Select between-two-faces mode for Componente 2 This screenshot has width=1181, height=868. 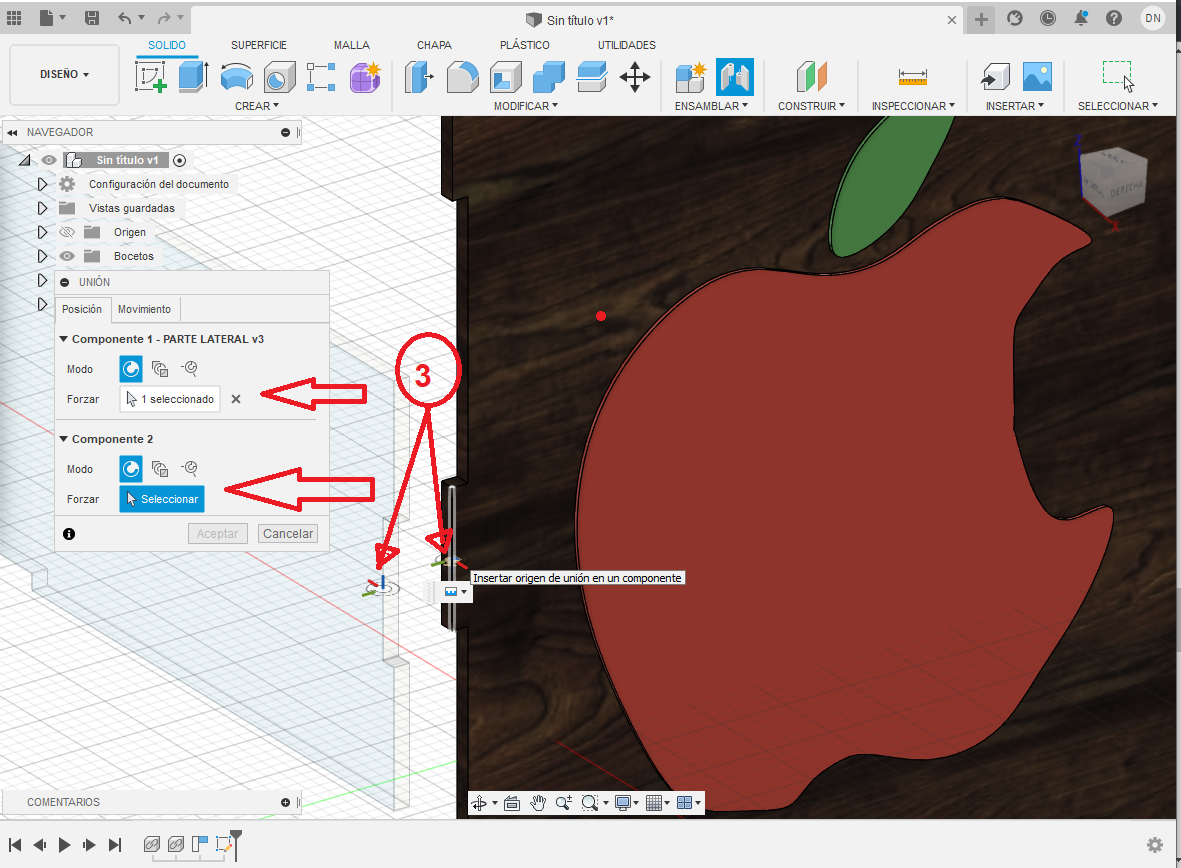point(160,469)
